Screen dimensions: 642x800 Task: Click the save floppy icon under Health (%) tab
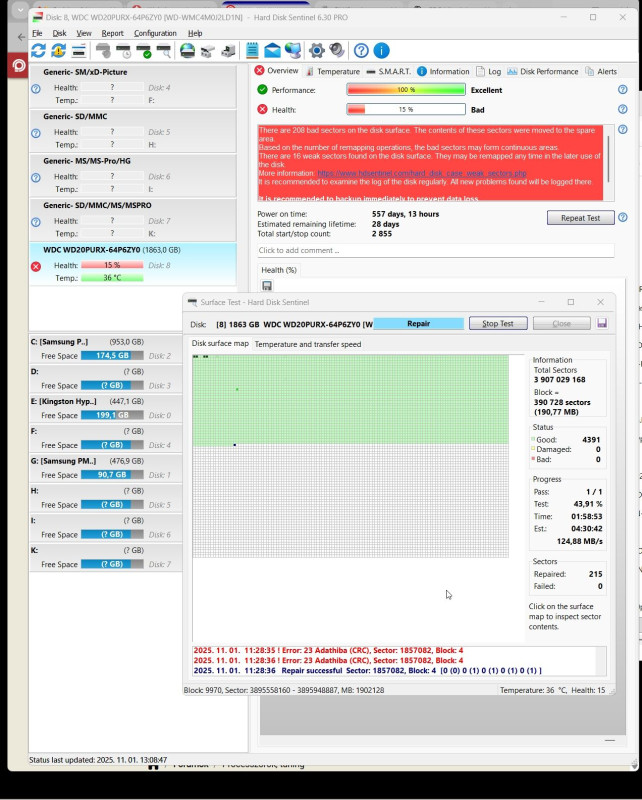[267, 286]
